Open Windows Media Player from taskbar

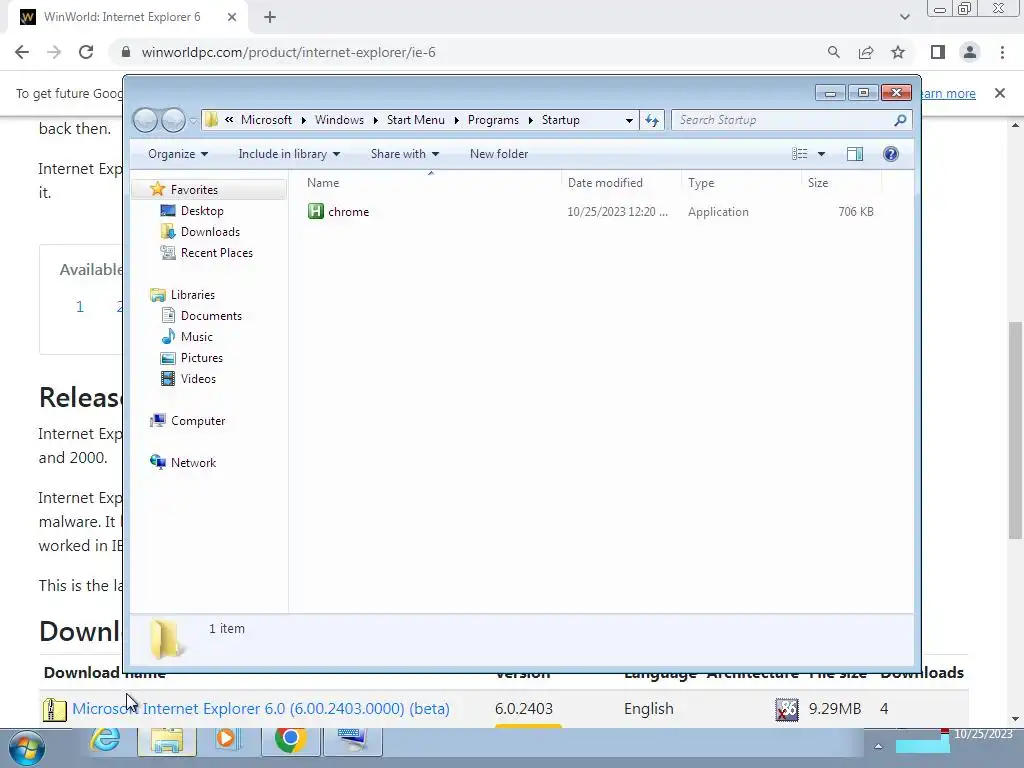pos(227,739)
